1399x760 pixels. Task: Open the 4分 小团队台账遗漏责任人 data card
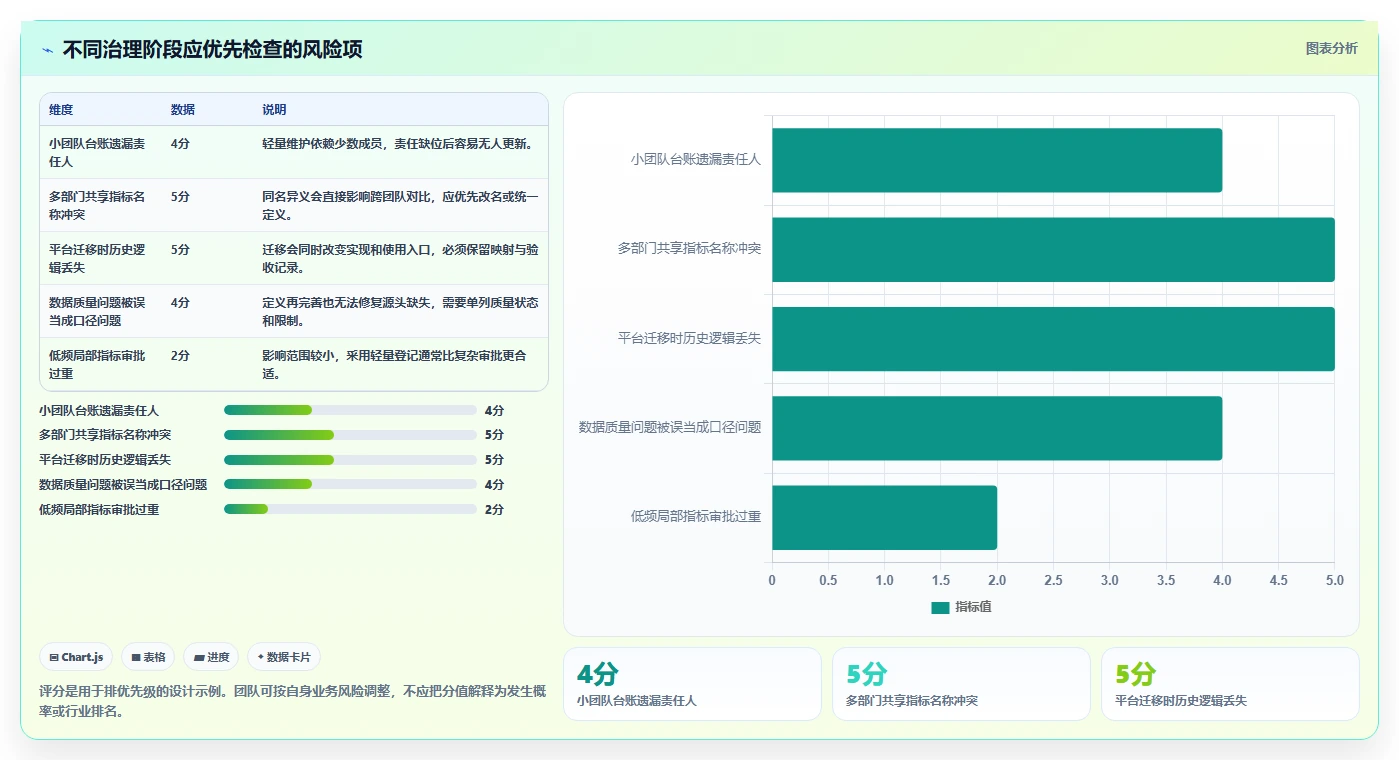pyautogui.click(x=692, y=684)
